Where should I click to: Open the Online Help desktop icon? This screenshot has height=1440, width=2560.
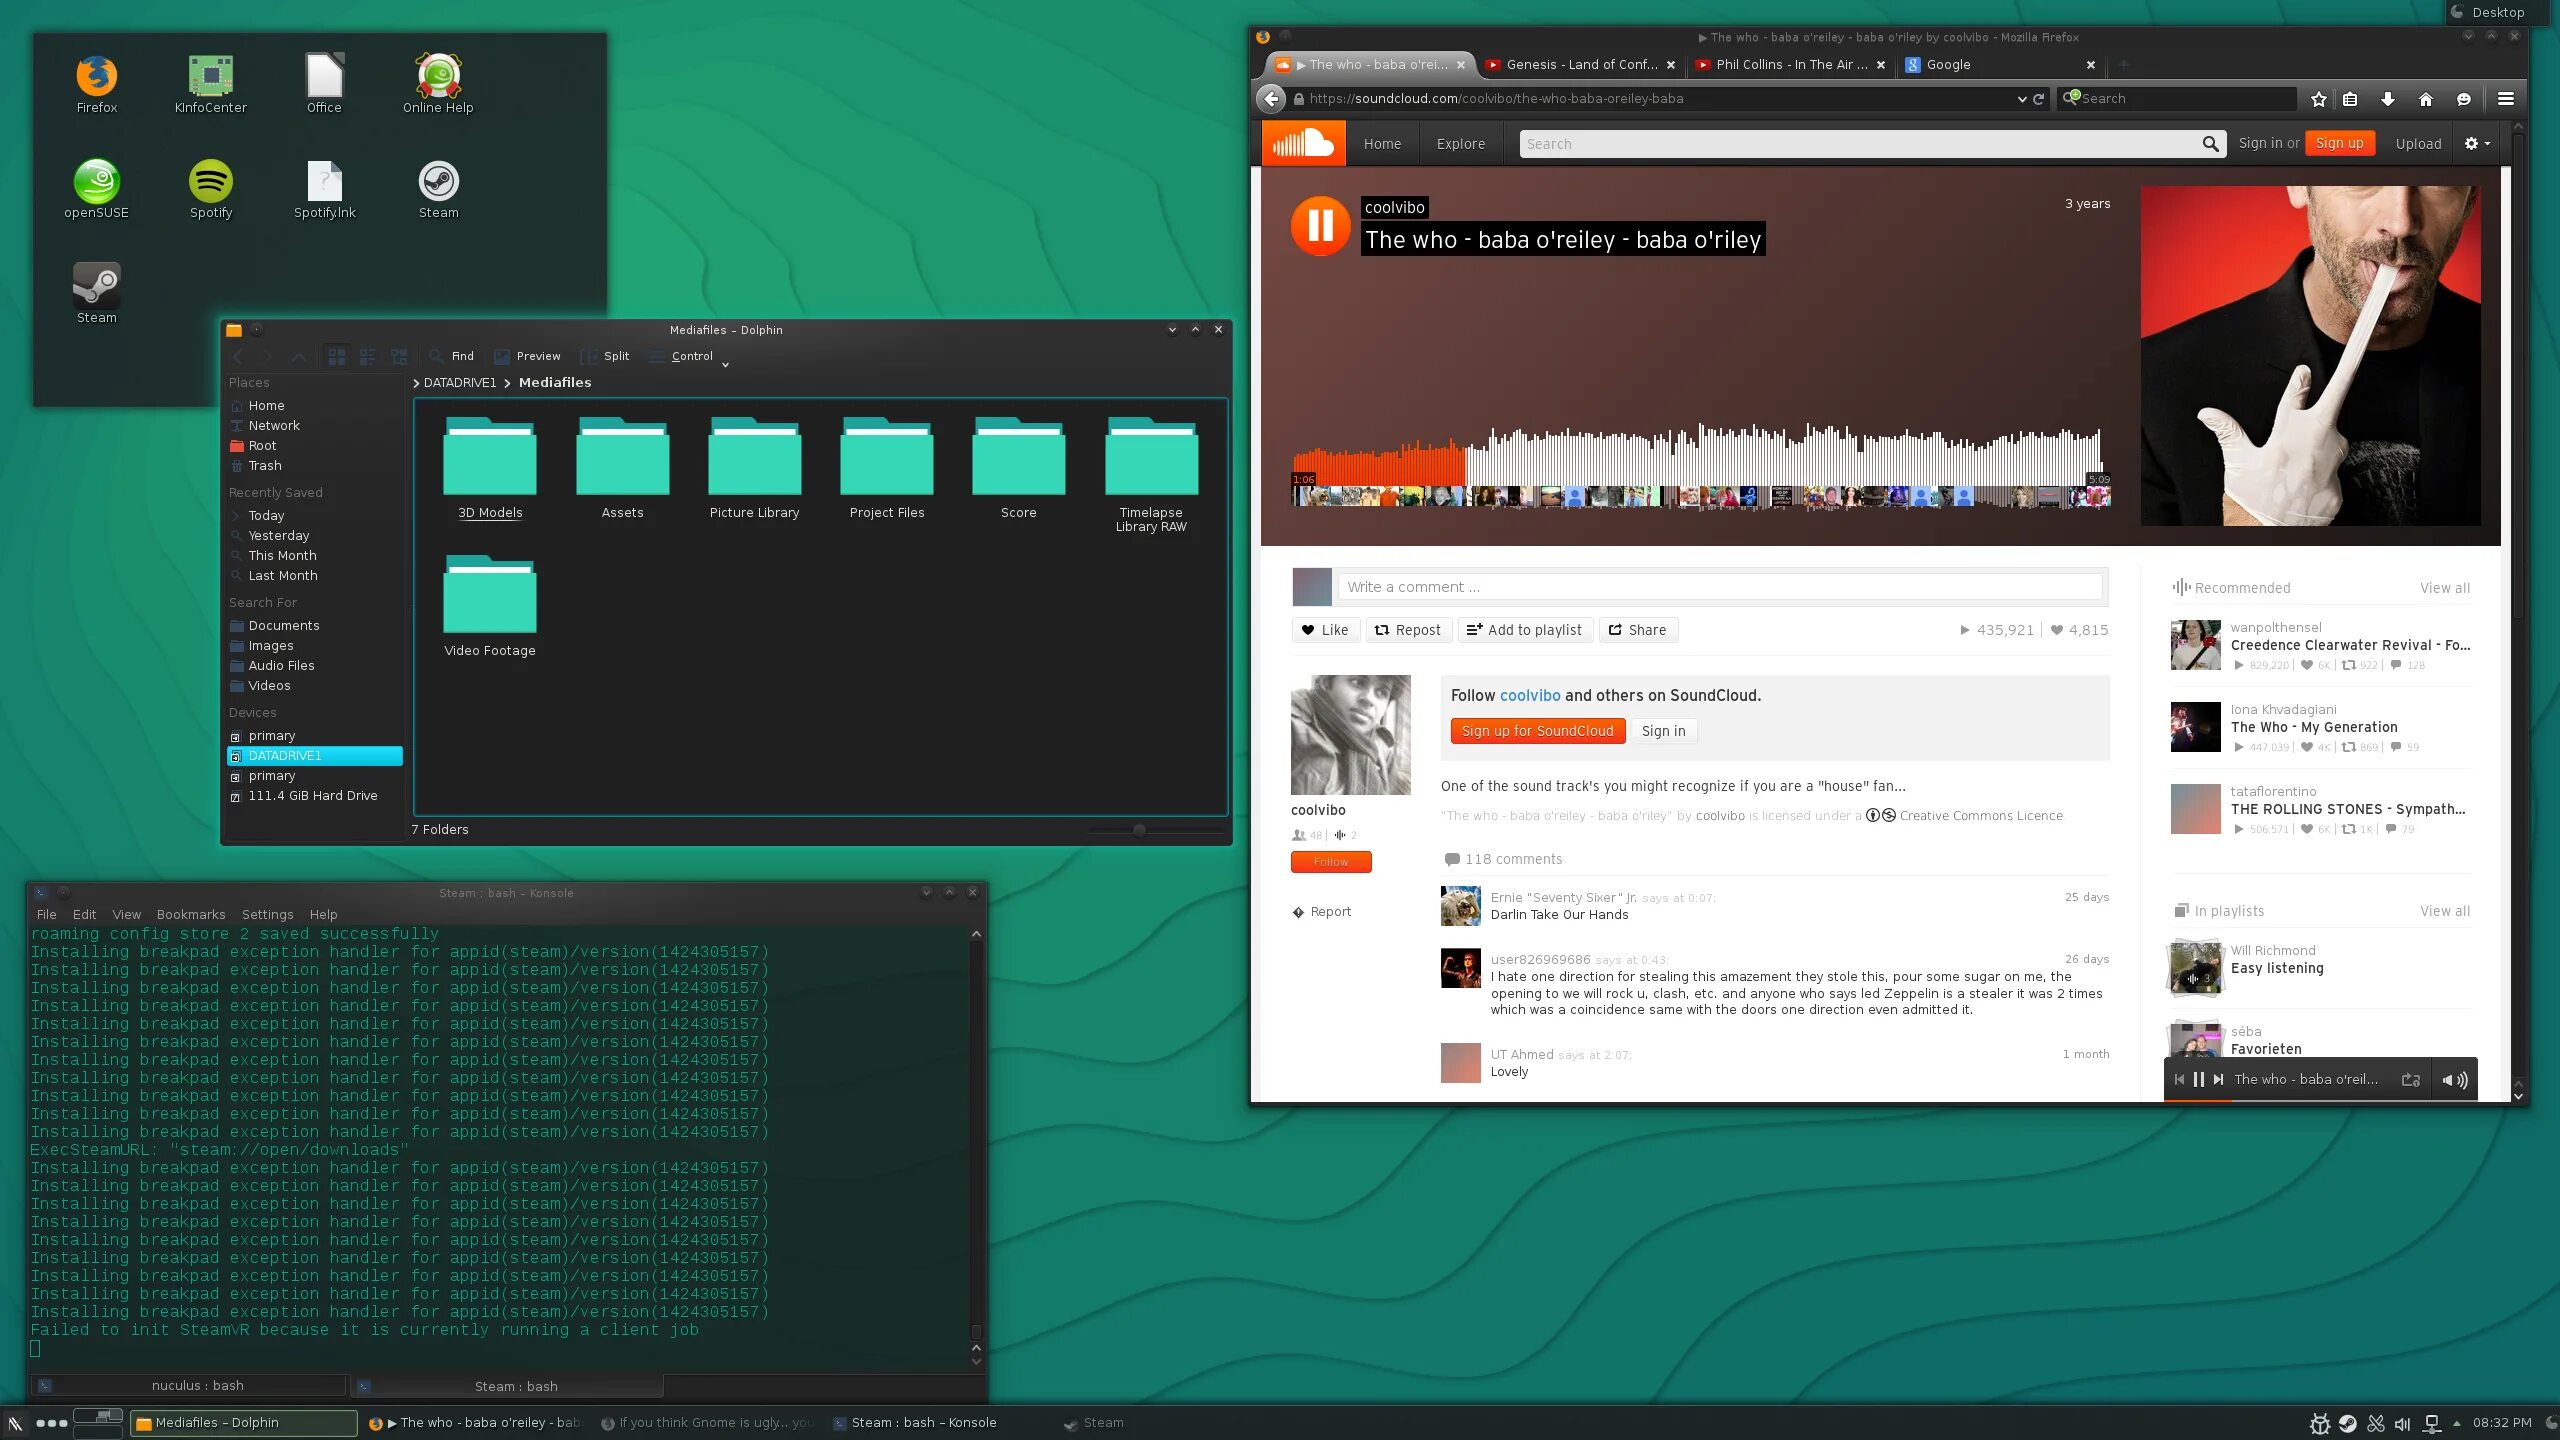(438, 83)
